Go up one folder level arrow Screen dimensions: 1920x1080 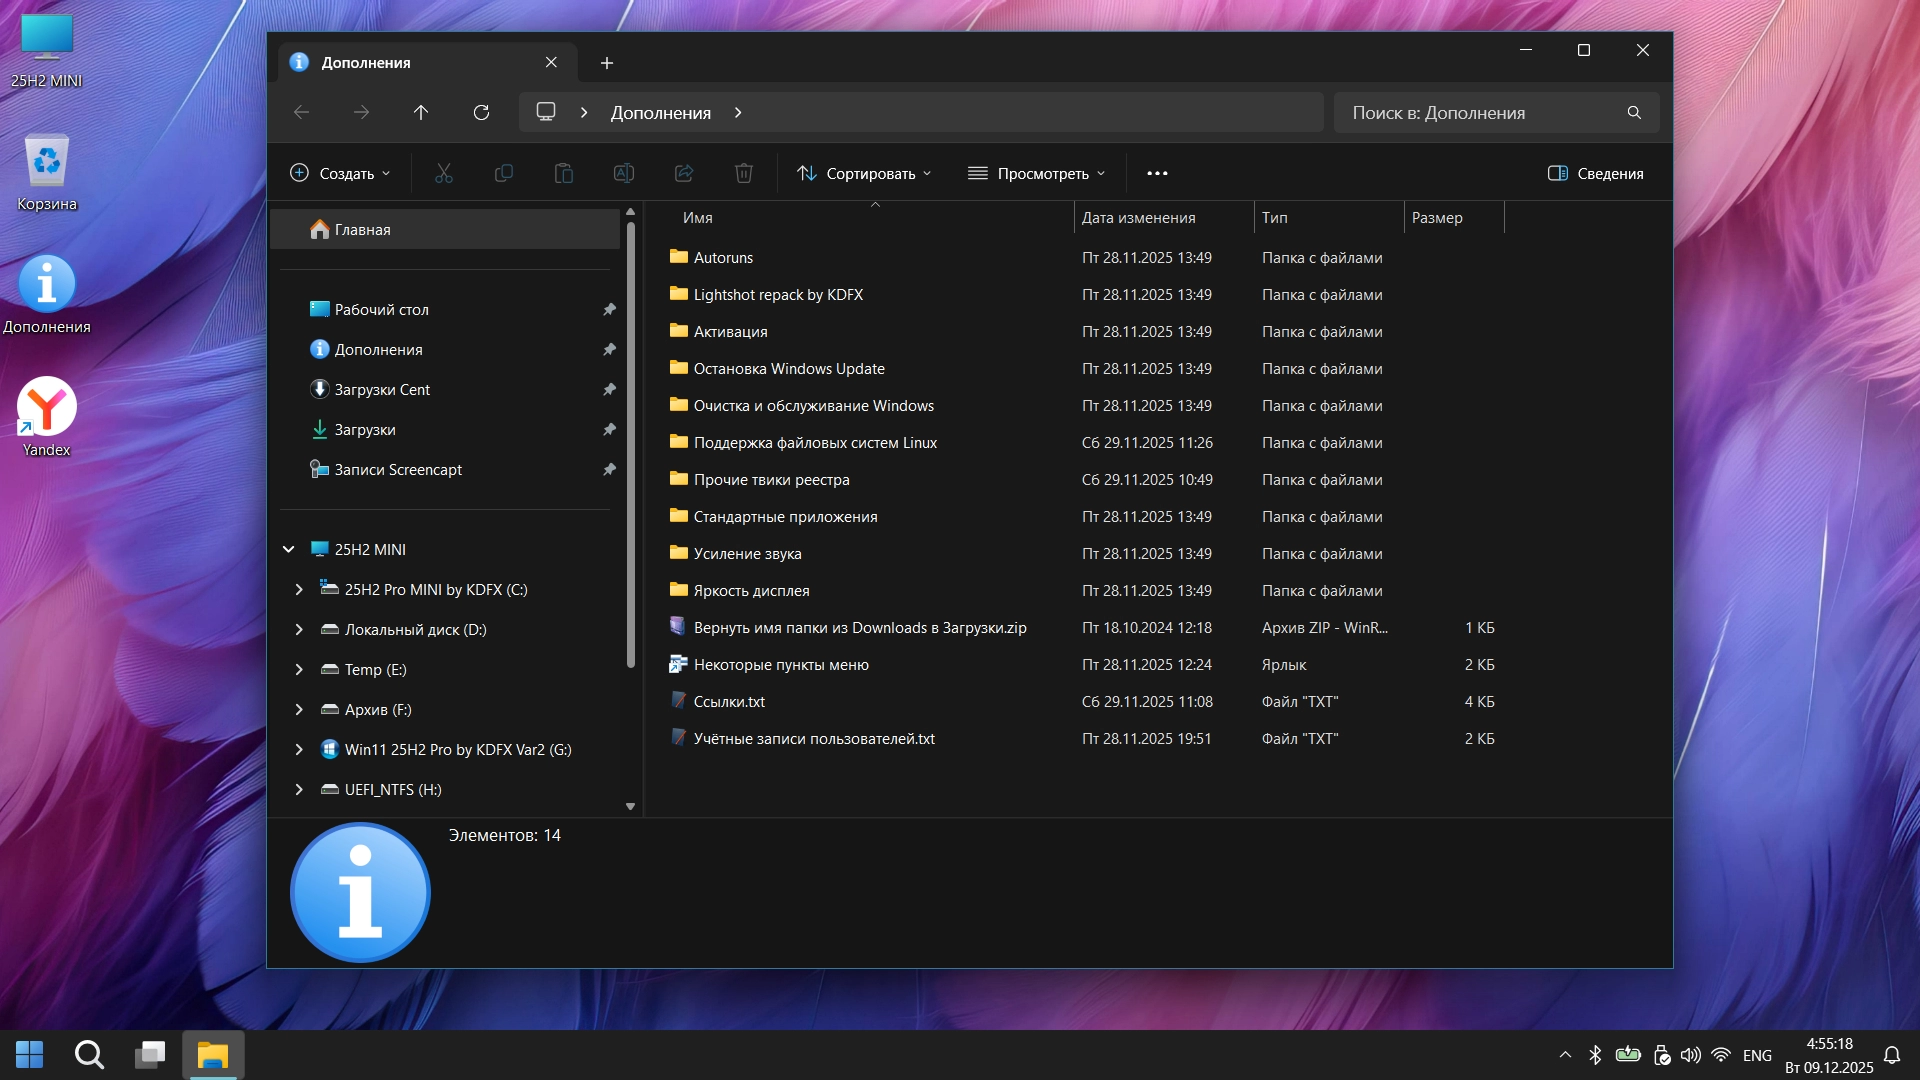[x=421, y=112]
